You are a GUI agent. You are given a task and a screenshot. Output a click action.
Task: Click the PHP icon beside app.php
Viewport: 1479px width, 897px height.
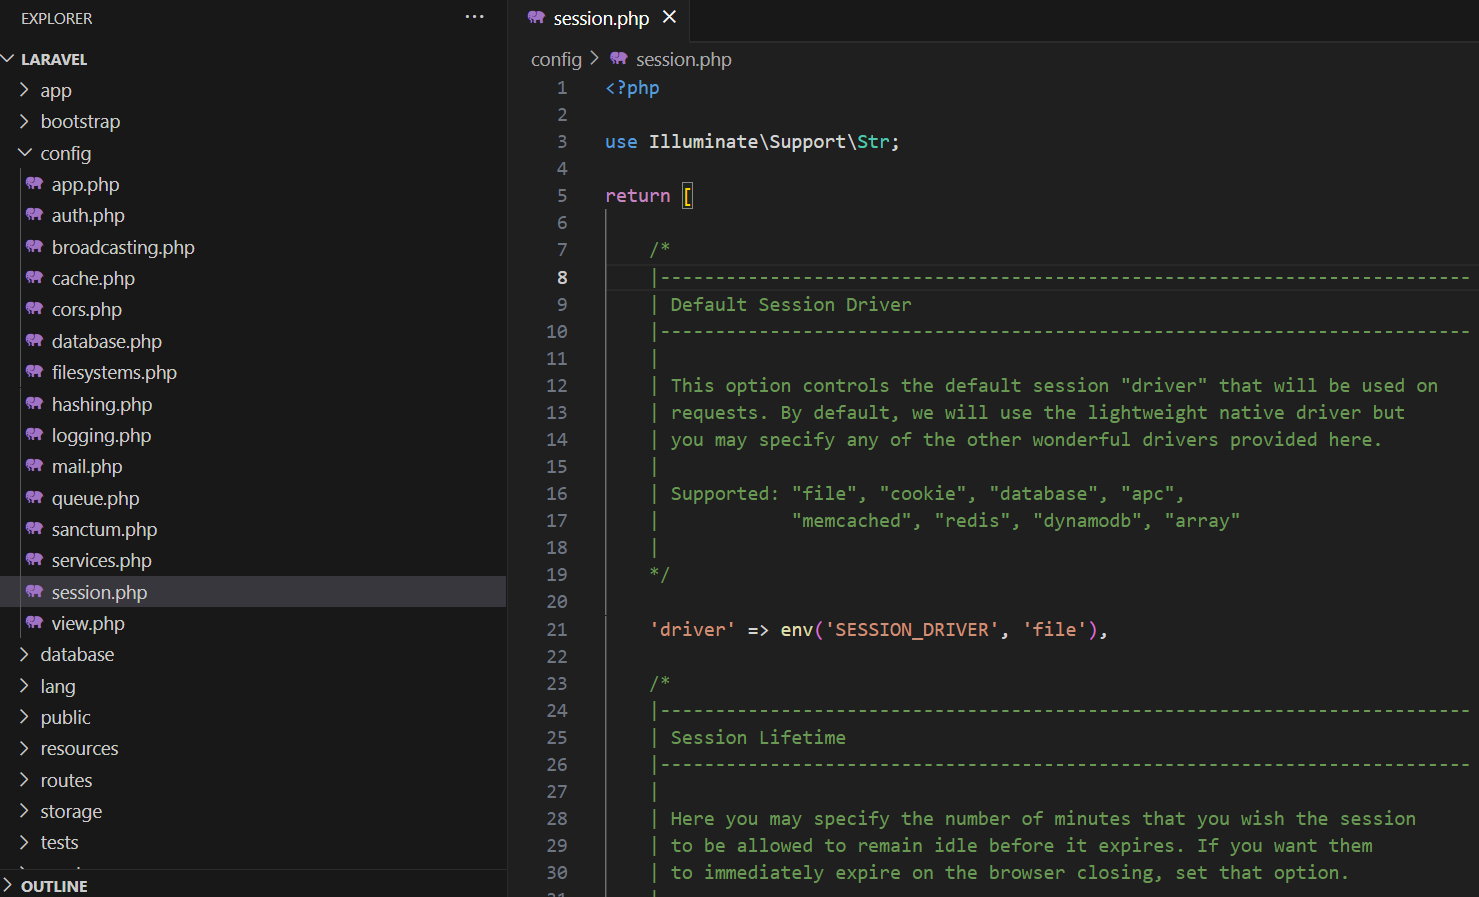34,184
